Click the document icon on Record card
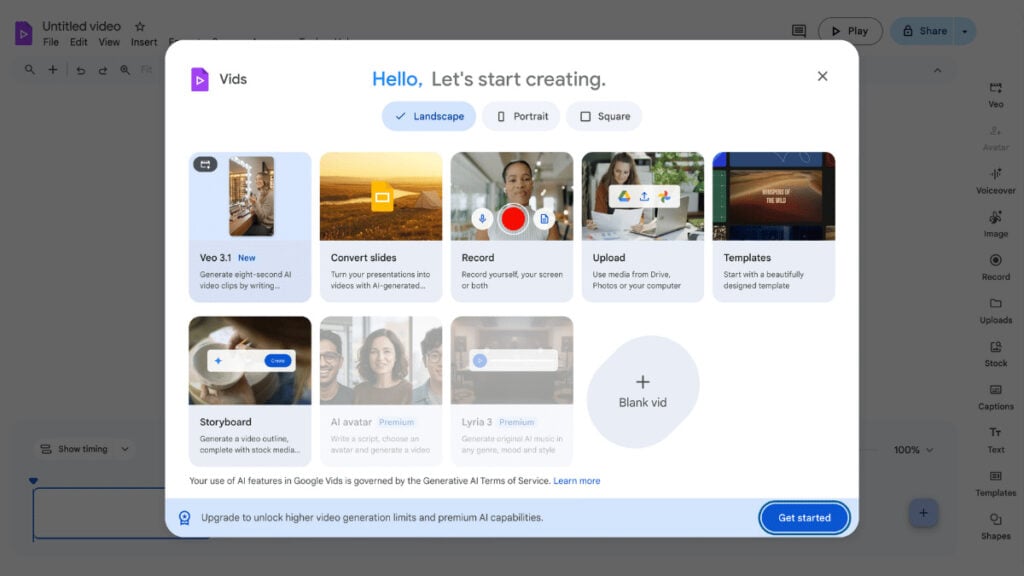 [544, 219]
